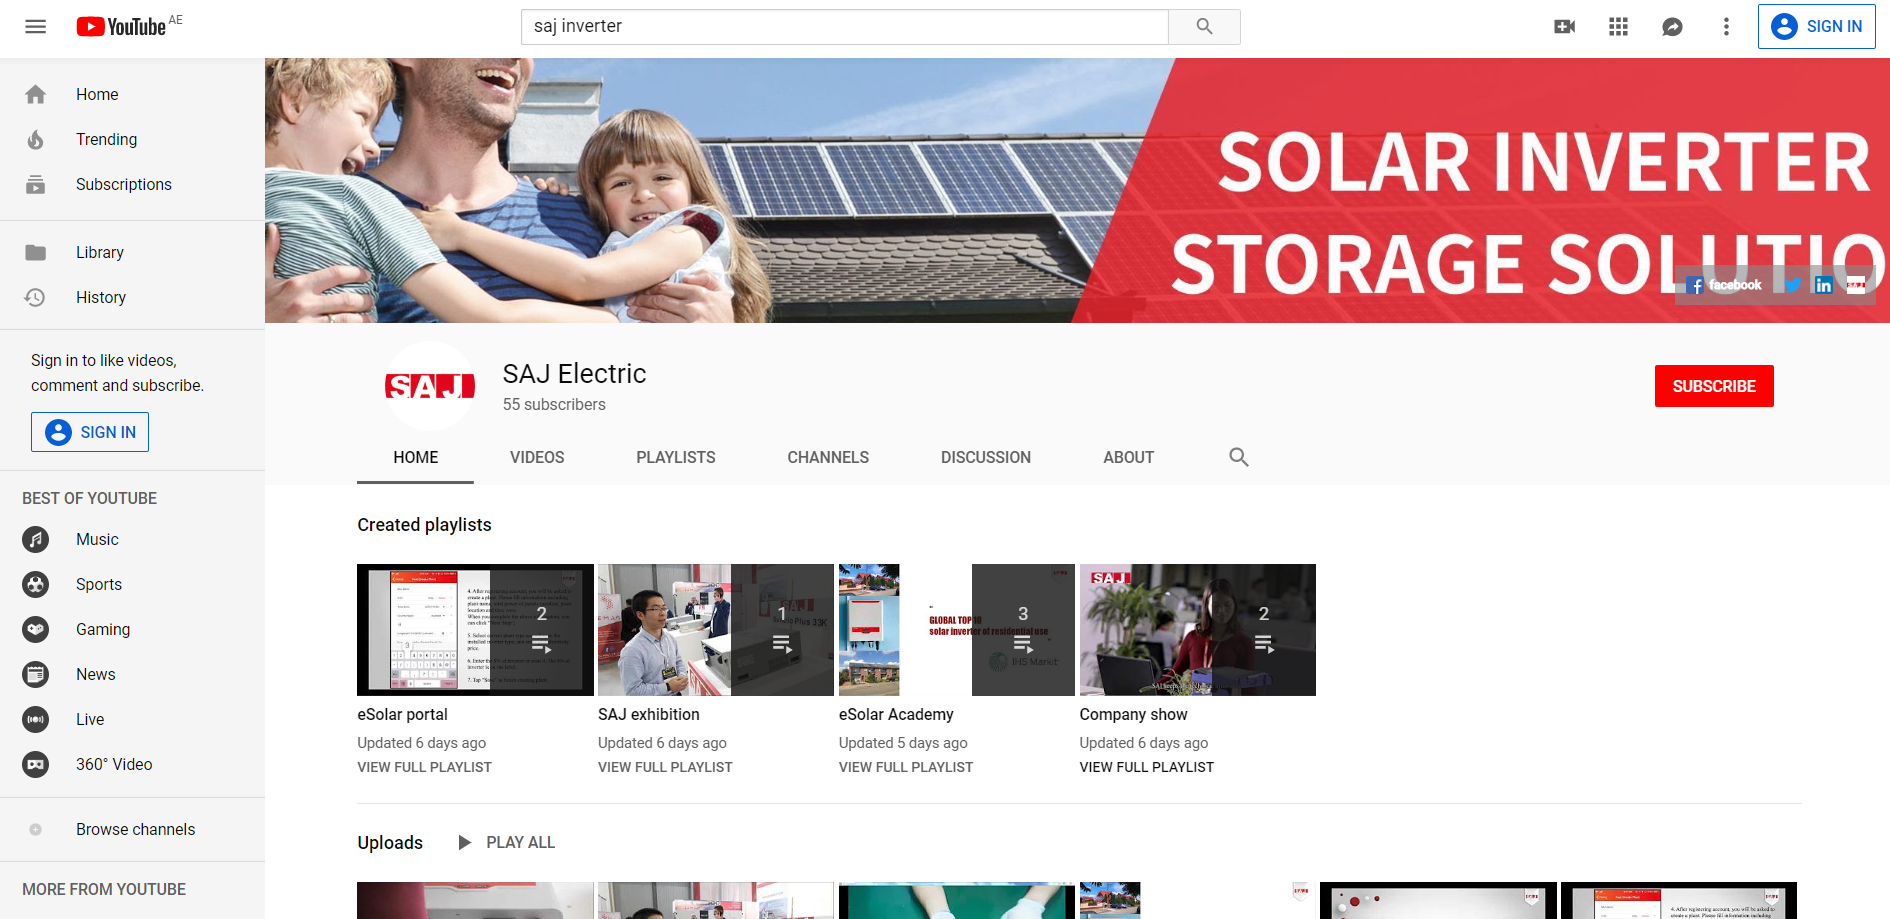Screen dimensions: 1890x919
Task: Open the eSolar portal playlist thumbnail
Action: pos(475,630)
